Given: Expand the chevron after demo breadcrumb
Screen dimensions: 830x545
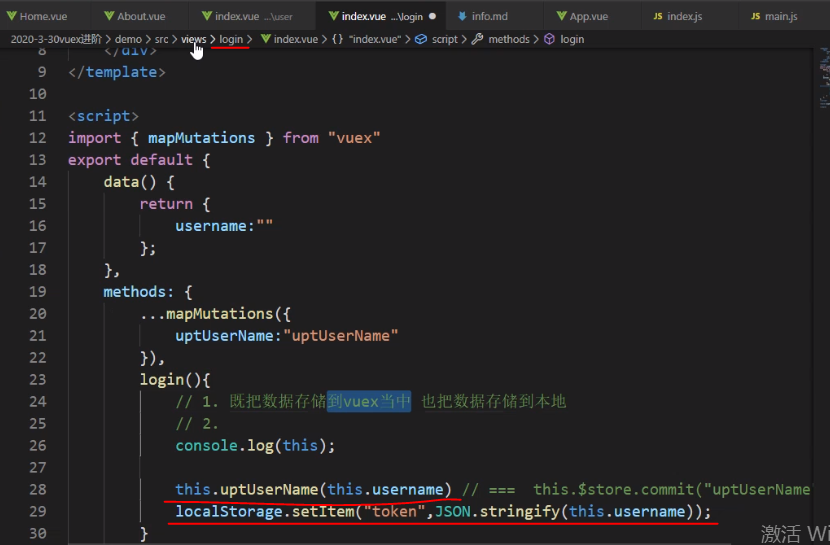Looking at the screenshot, I should (x=148, y=39).
